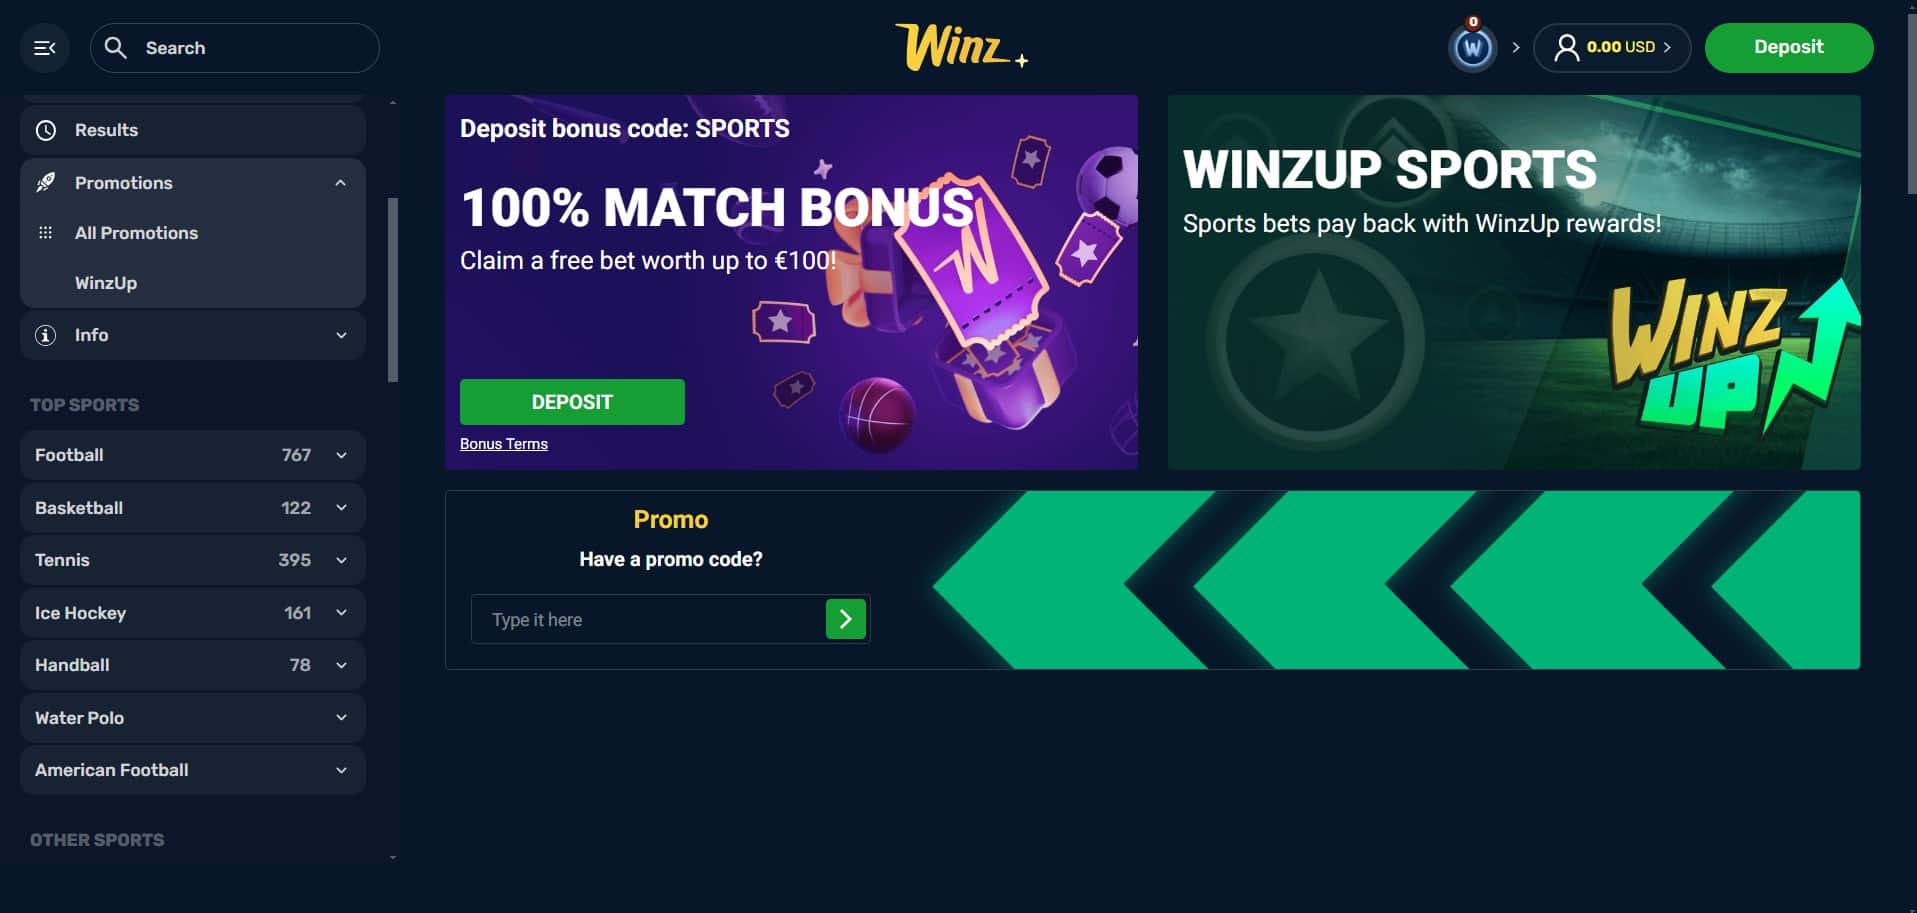Collapse the Promotions section
This screenshot has height=913, width=1917.
(341, 183)
